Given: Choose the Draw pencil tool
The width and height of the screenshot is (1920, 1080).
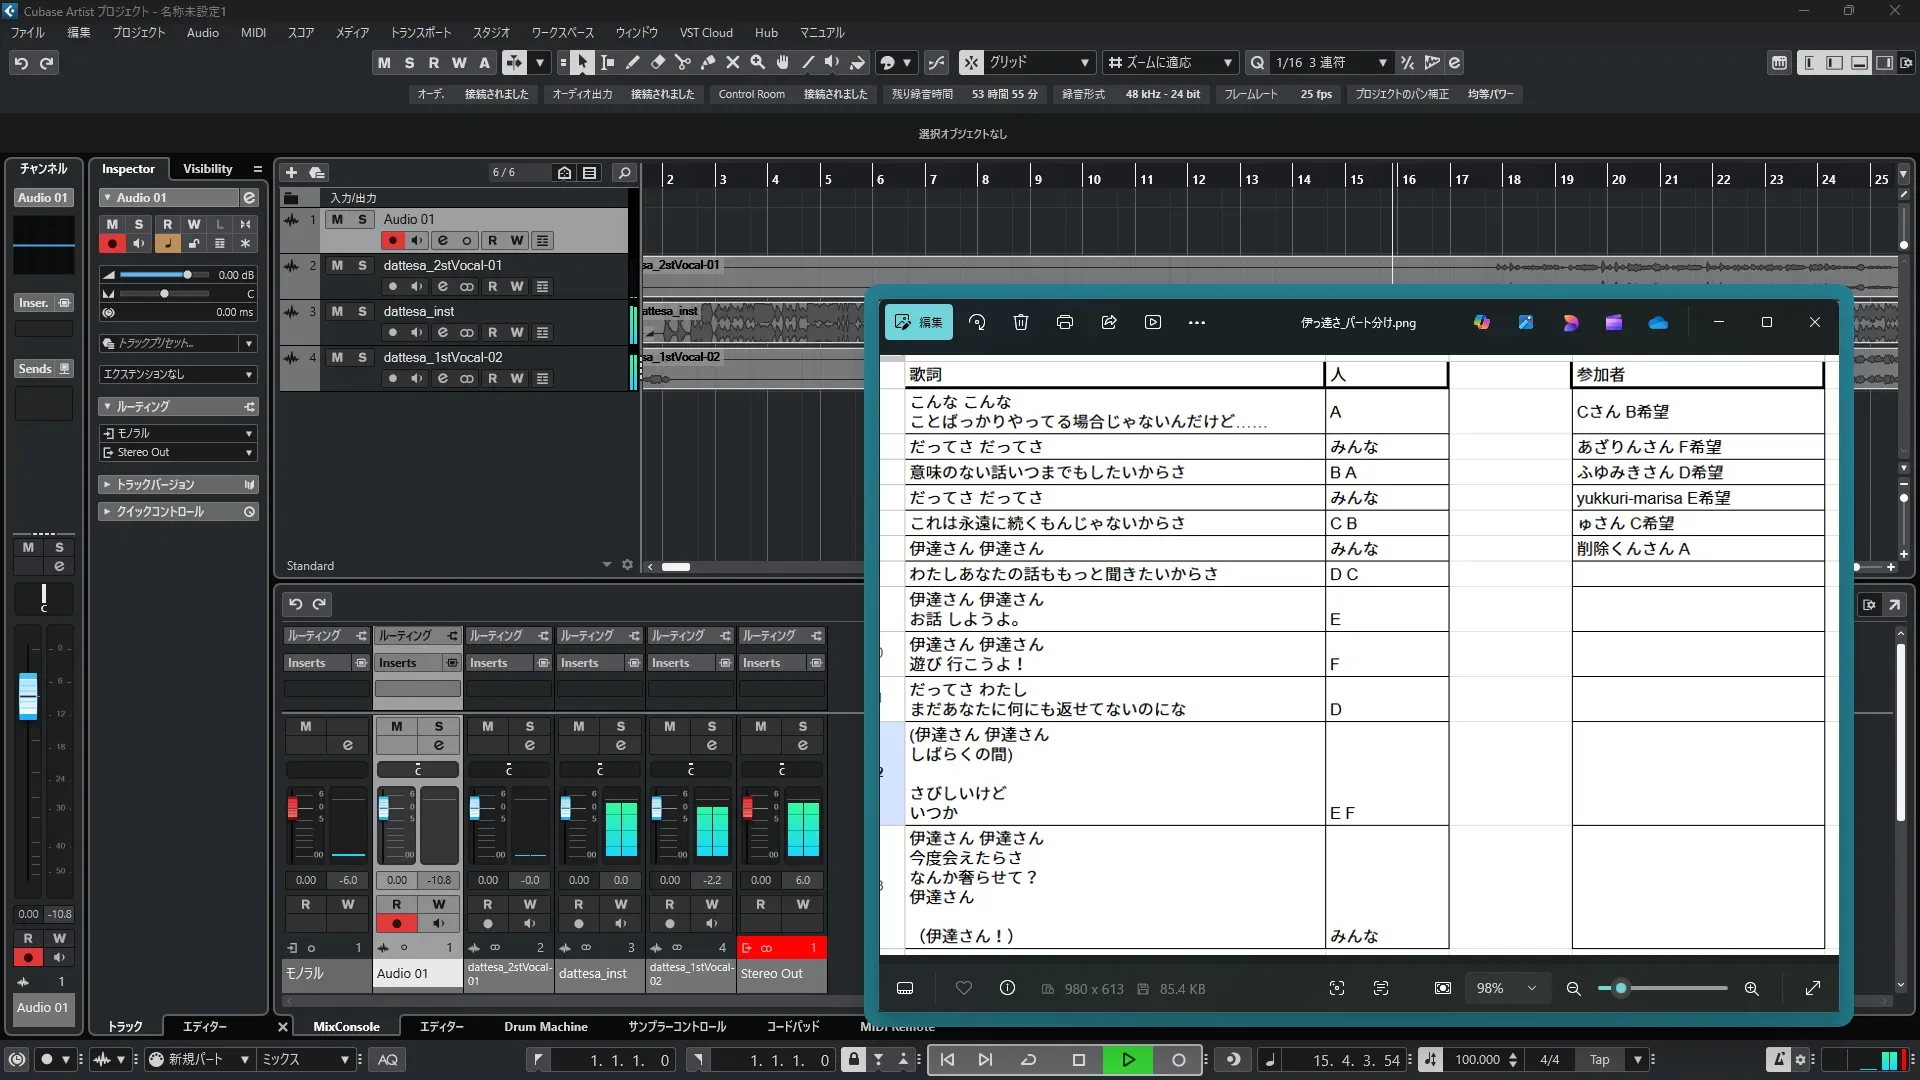Looking at the screenshot, I should 633,63.
